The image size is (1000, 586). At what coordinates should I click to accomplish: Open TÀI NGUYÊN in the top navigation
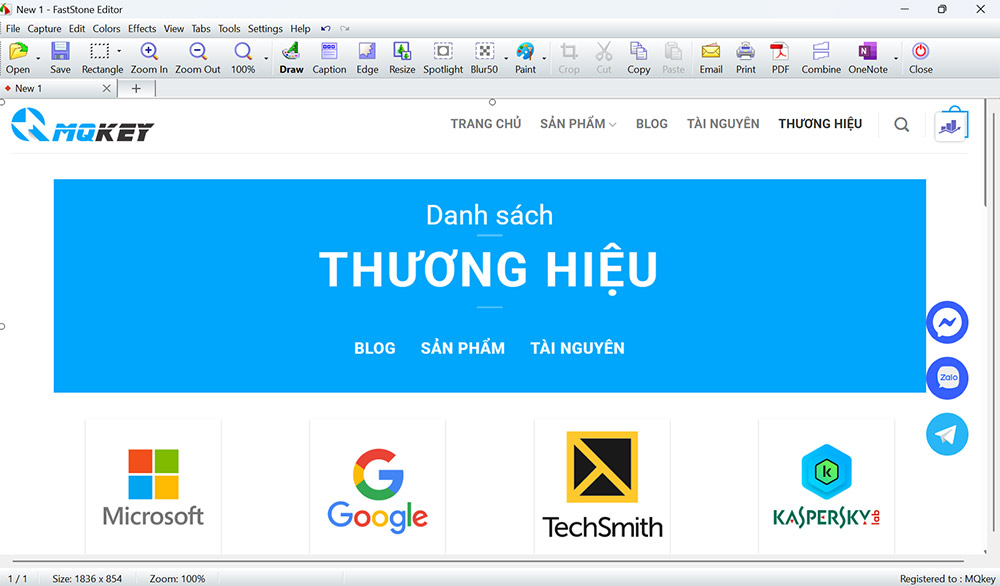click(723, 124)
